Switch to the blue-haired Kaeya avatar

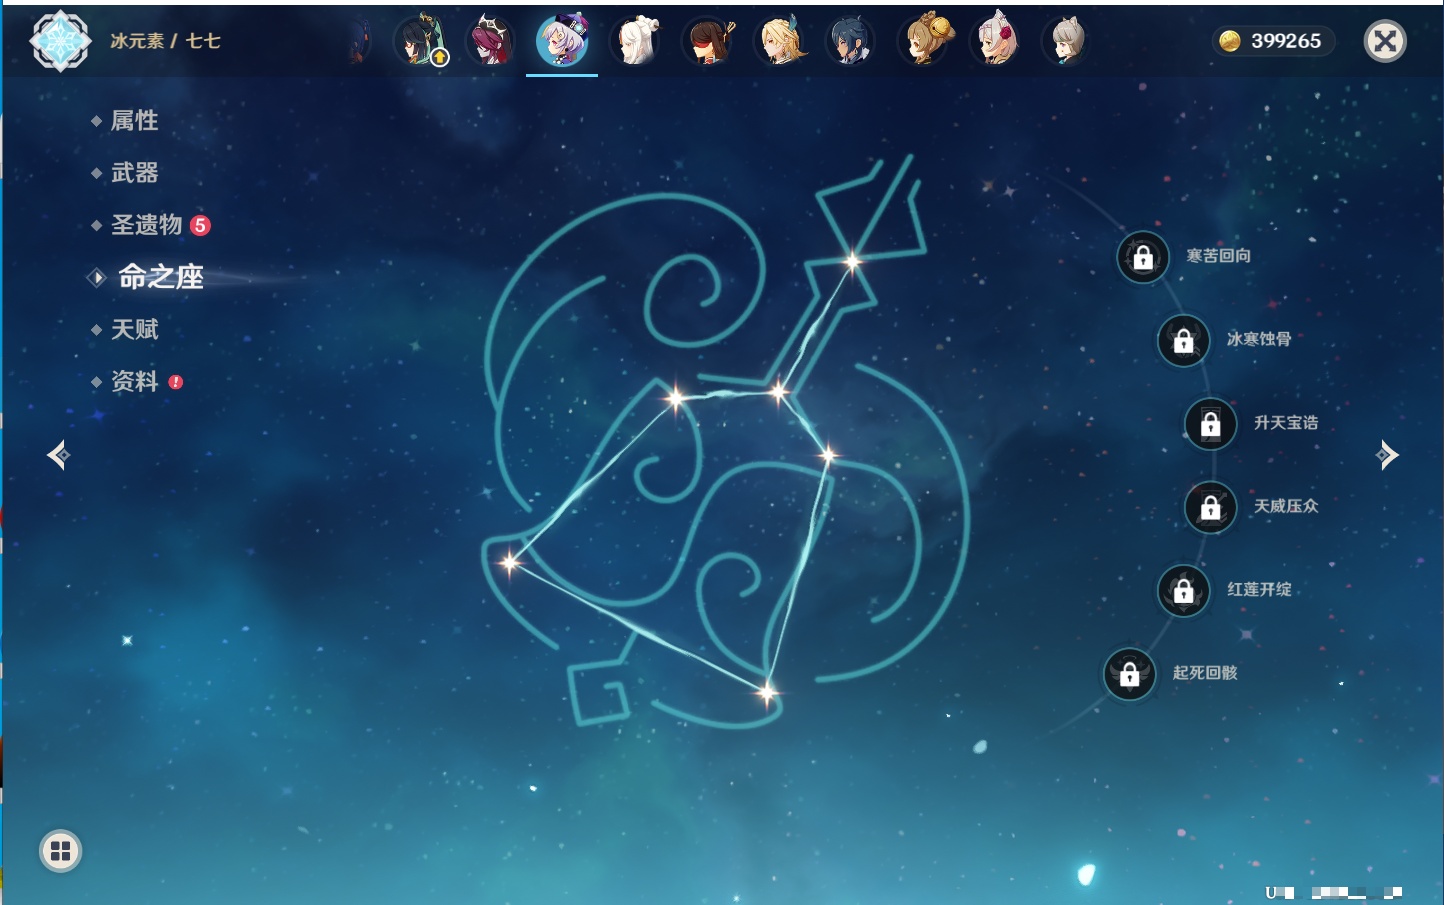[851, 41]
